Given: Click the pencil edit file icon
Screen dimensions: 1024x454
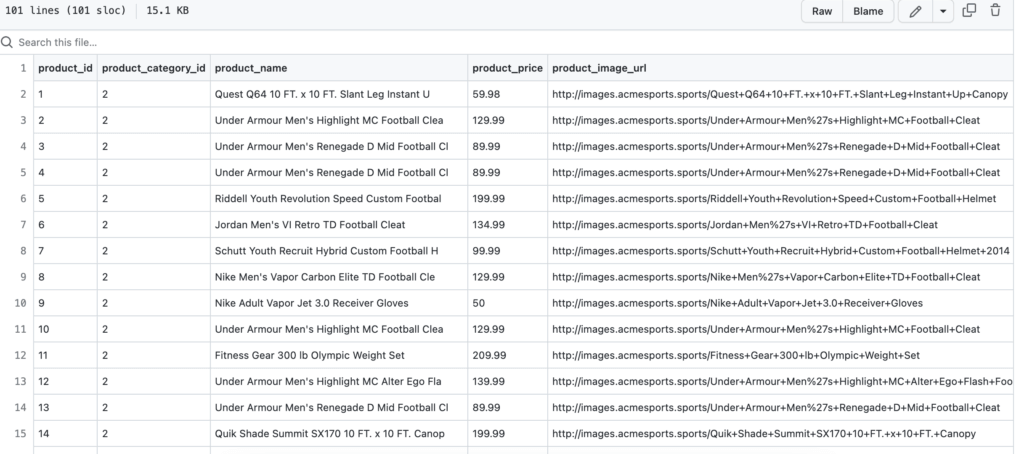Looking at the screenshot, I should pyautogui.click(x=916, y=11).
